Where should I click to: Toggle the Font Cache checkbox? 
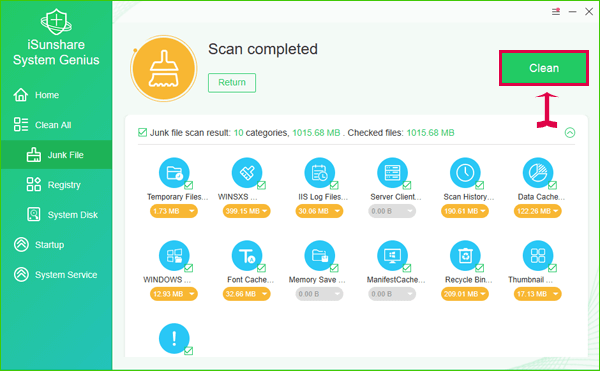click(x=261, y=268)
